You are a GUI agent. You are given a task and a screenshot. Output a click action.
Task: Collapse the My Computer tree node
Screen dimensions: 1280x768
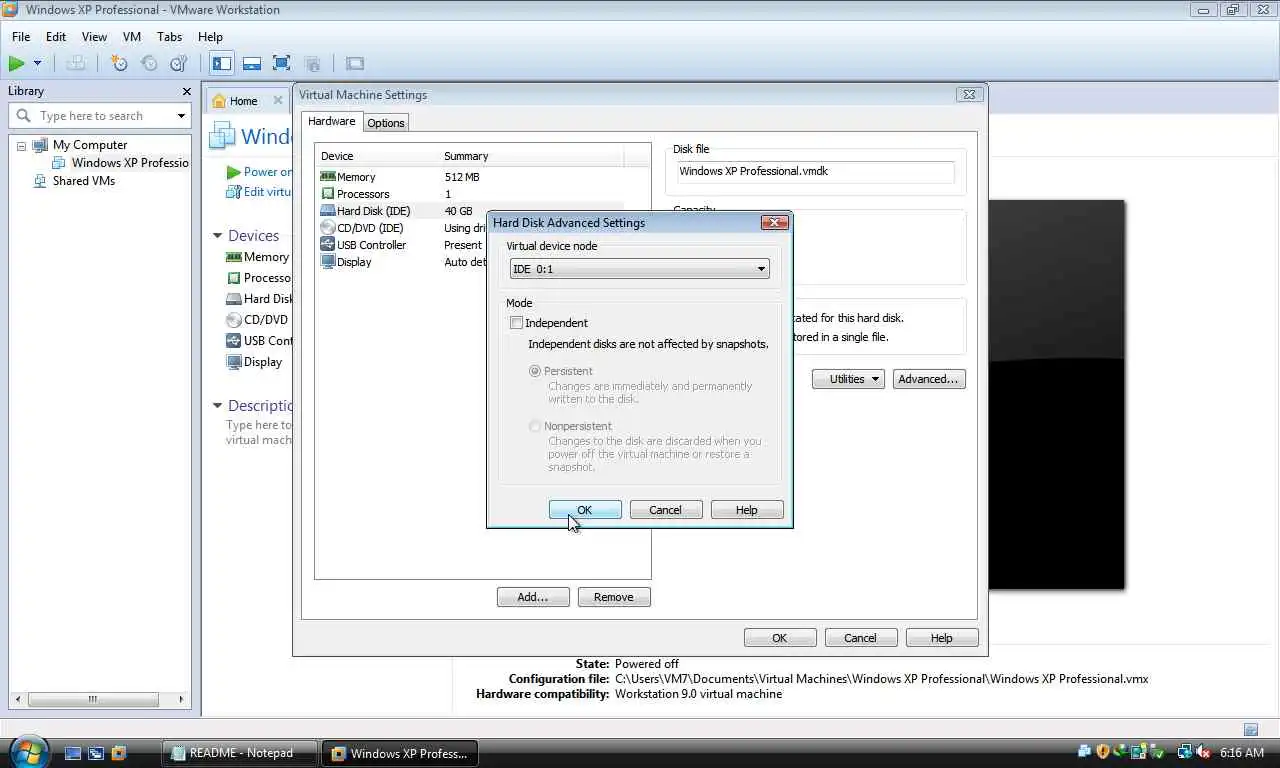[x=21, y=146]
